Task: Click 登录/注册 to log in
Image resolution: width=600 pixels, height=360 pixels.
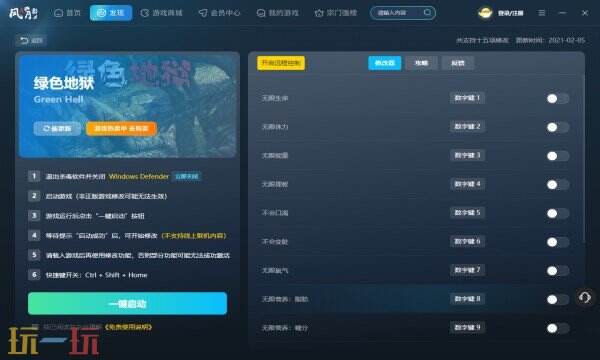Action: click(510, 13)
